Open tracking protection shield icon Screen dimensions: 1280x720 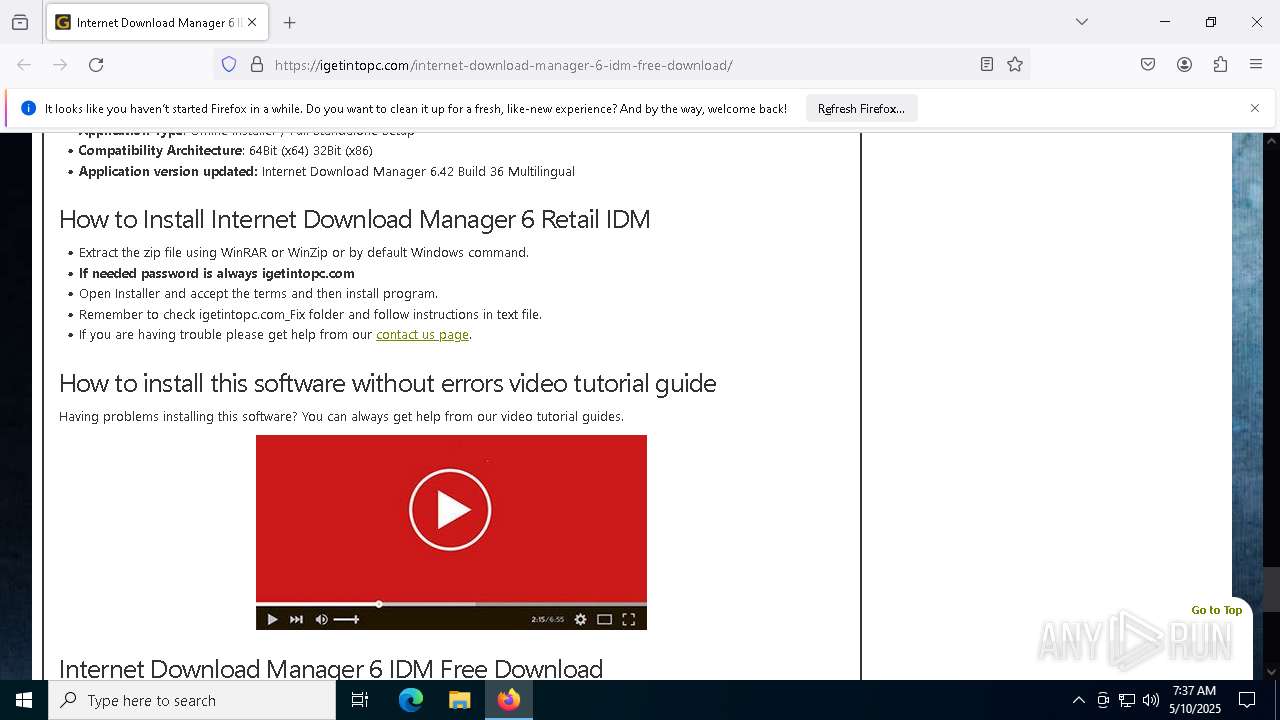coord(229,65)
